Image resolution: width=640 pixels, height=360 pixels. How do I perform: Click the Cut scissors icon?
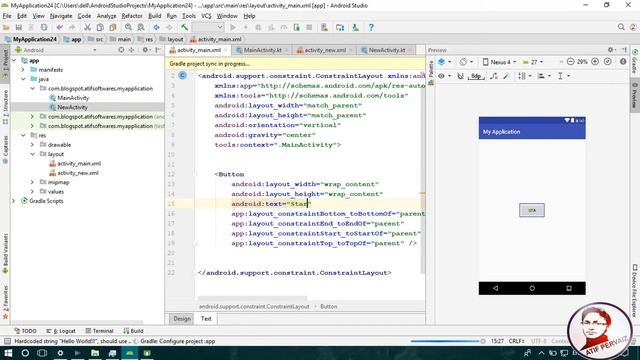click(x=87, y=27)
